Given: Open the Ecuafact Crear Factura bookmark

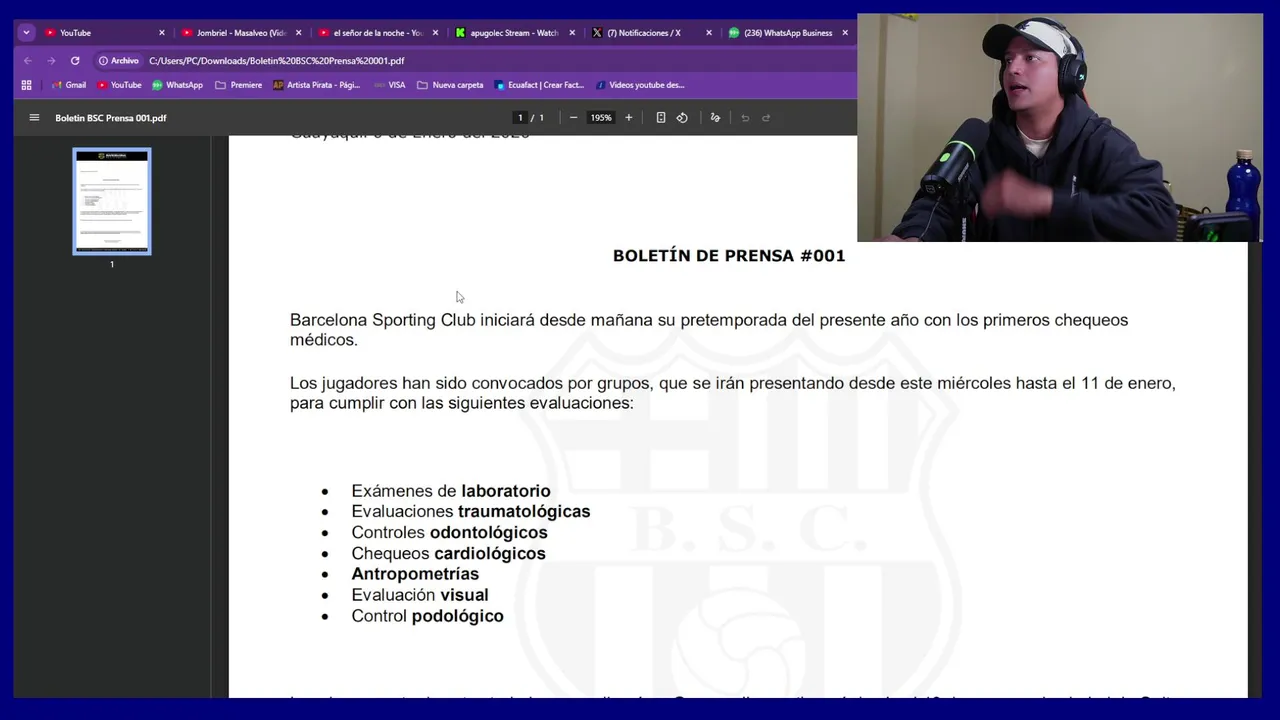Looking at the screenshot, I should coord(540,85).
